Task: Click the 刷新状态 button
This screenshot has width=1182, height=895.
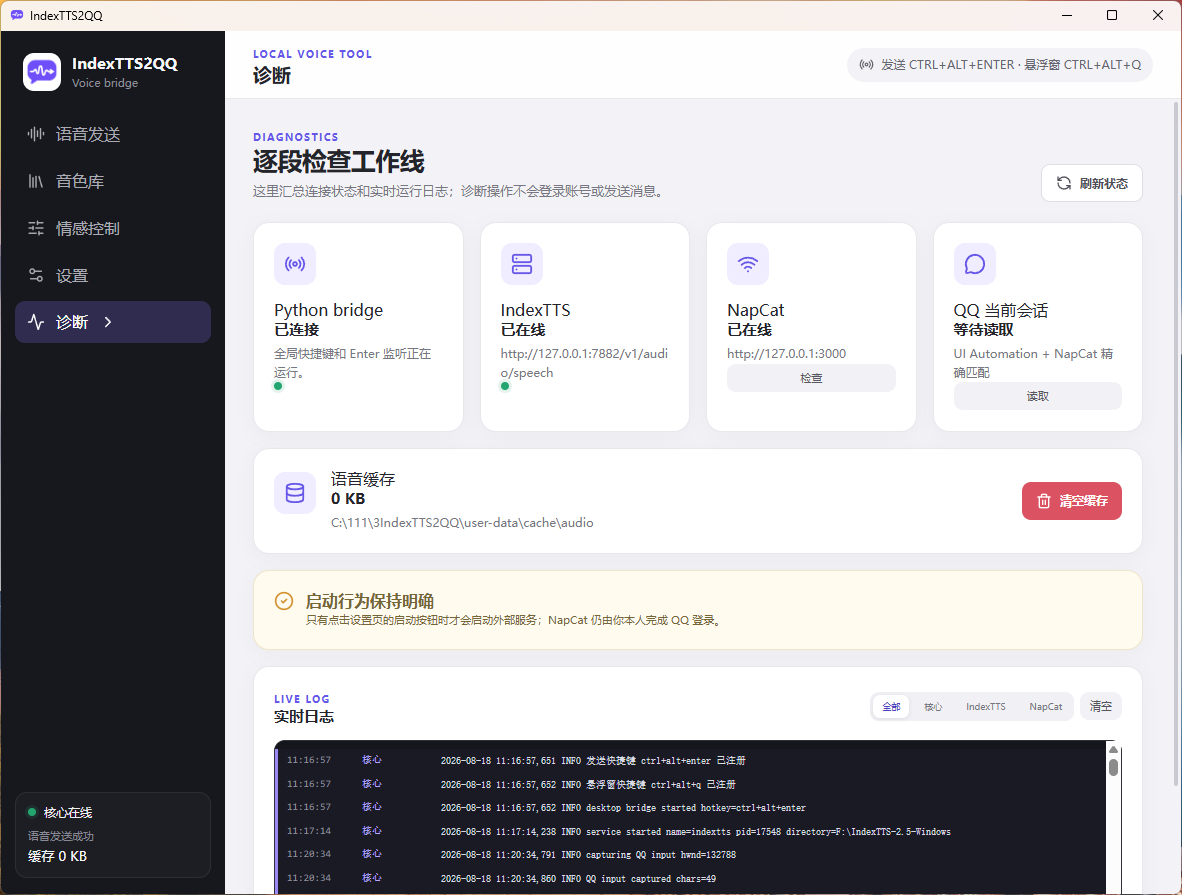Action: (x=1092, y=183)
